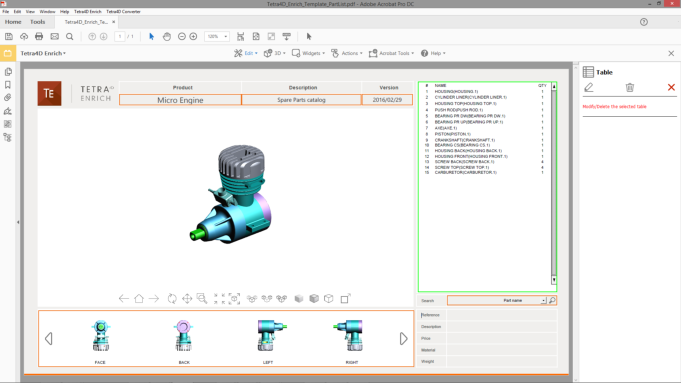Screen dimensions: 681x383
Task: Select the 3D pan move tool
Action: coord(187,298)
